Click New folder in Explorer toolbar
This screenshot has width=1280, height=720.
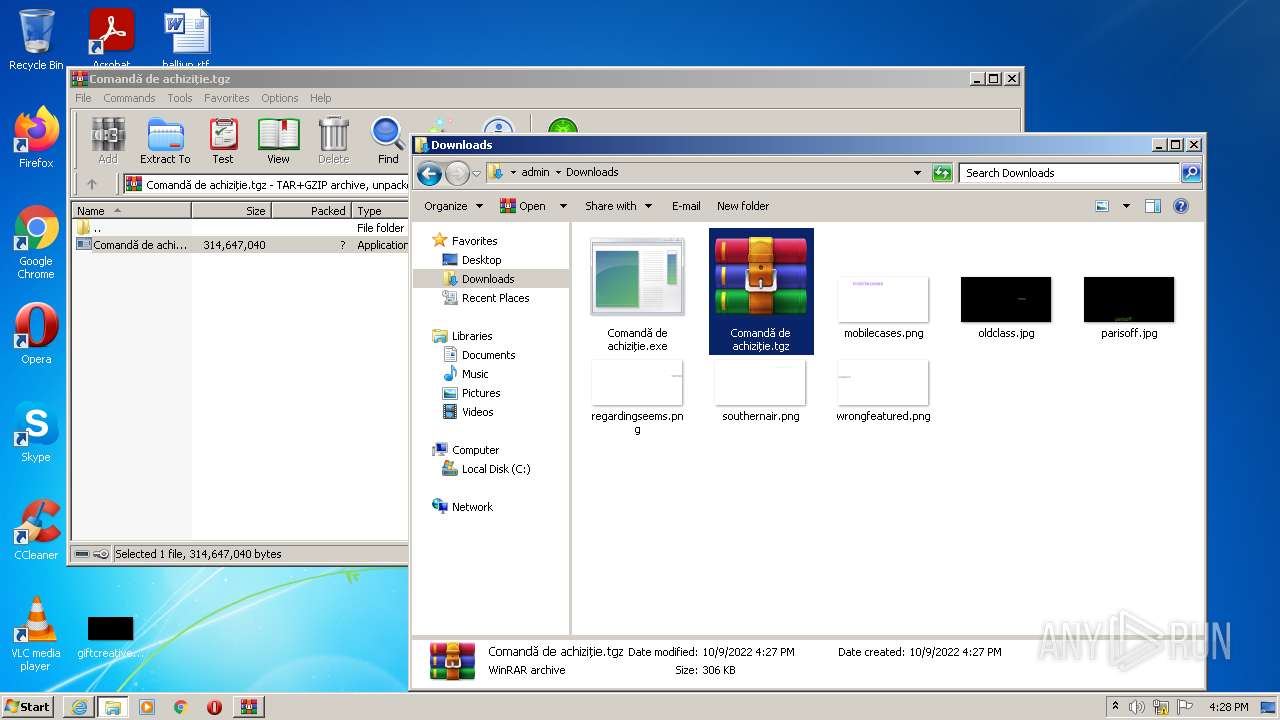[743, 206]
